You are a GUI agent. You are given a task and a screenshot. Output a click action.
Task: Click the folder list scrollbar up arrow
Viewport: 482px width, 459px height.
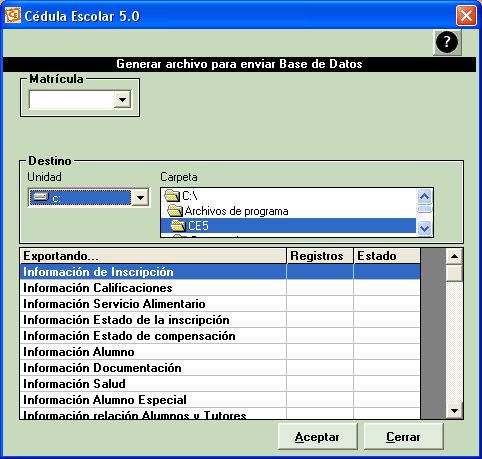[424, 197]
